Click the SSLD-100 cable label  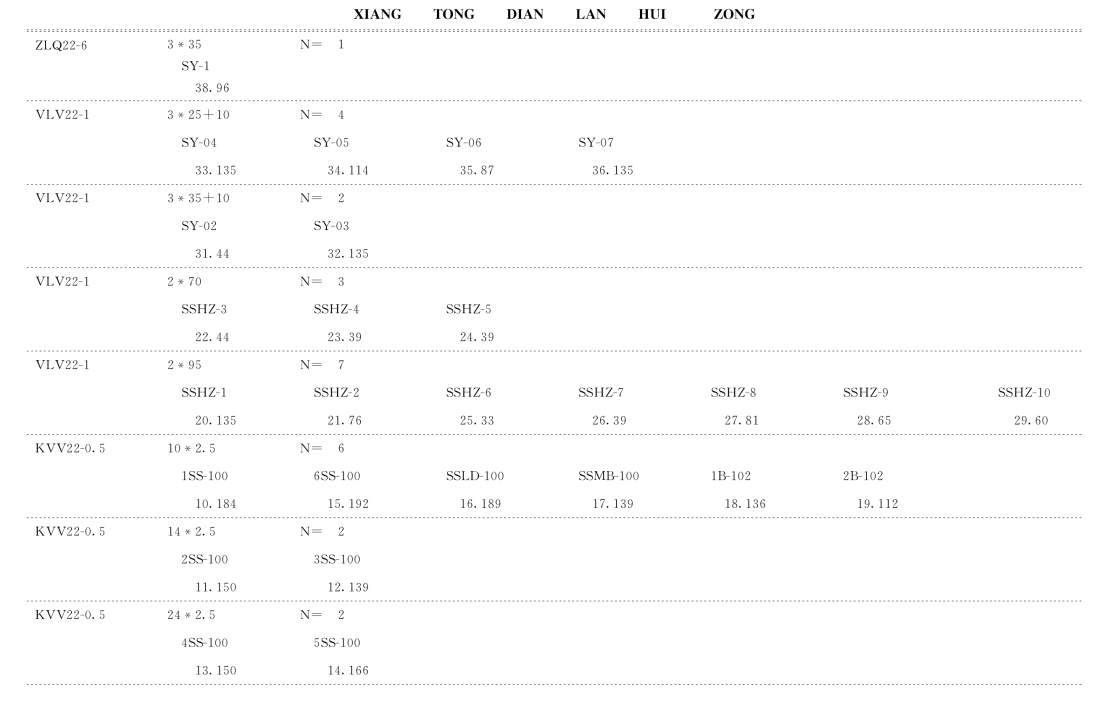click(x=475, y=476)
